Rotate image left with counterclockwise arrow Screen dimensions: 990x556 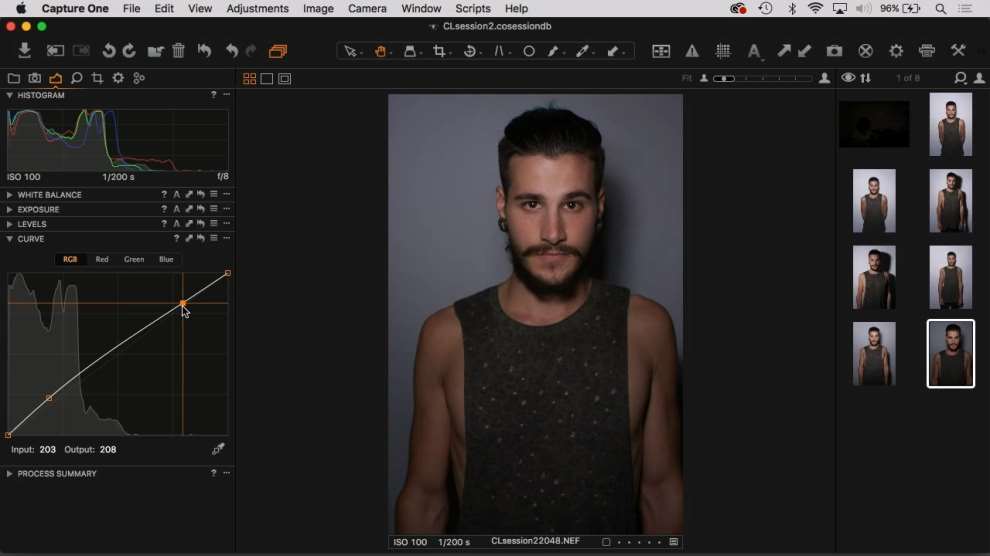point(109,50)
